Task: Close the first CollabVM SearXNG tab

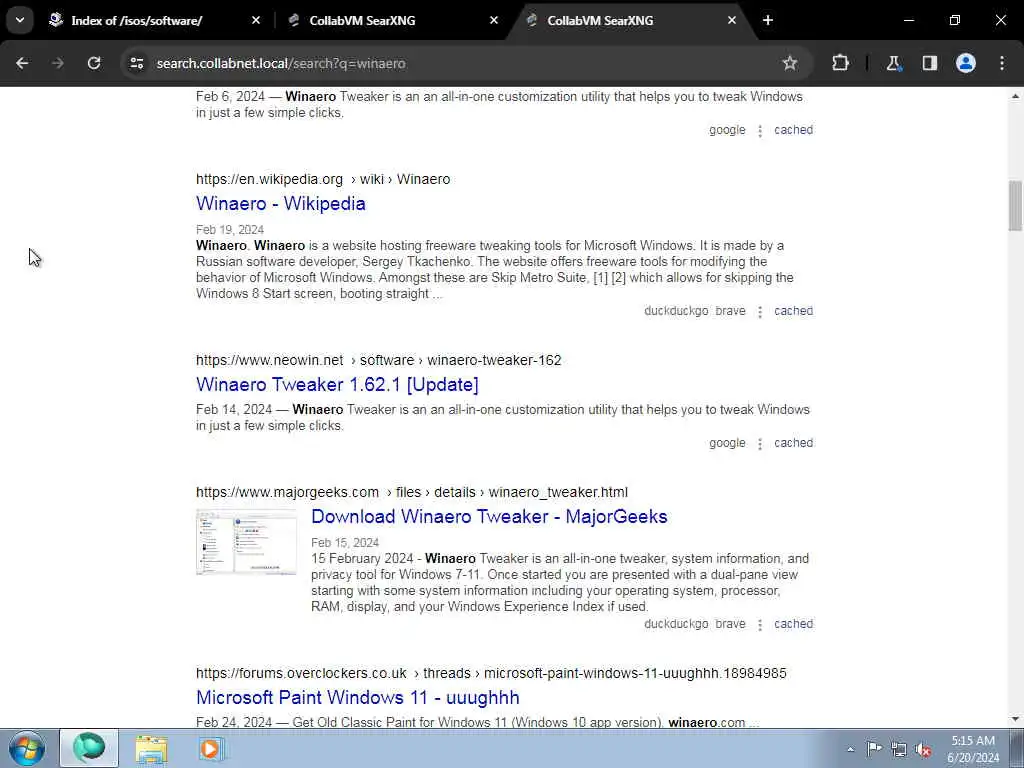Action: 494,20
